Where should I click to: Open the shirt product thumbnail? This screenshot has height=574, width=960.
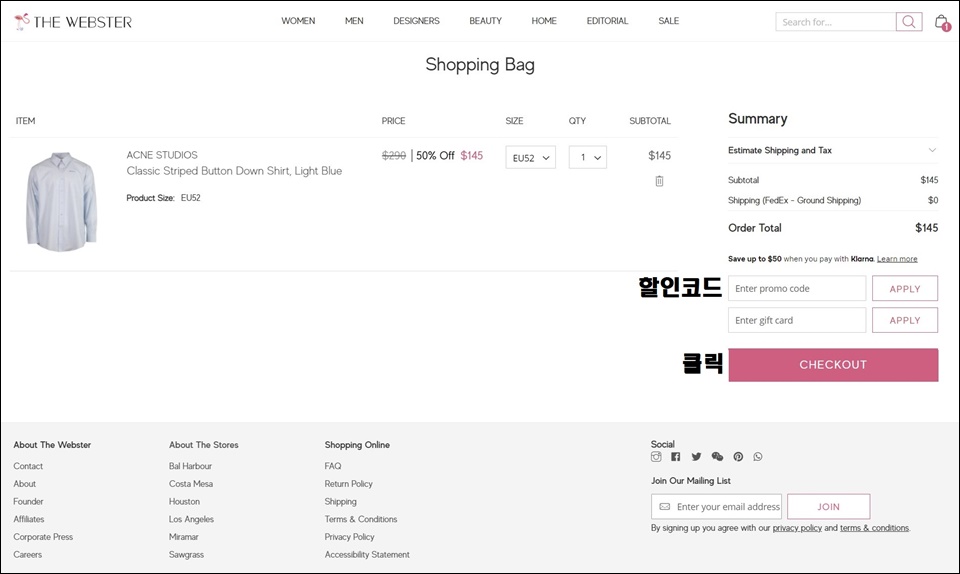click(61, 202)
